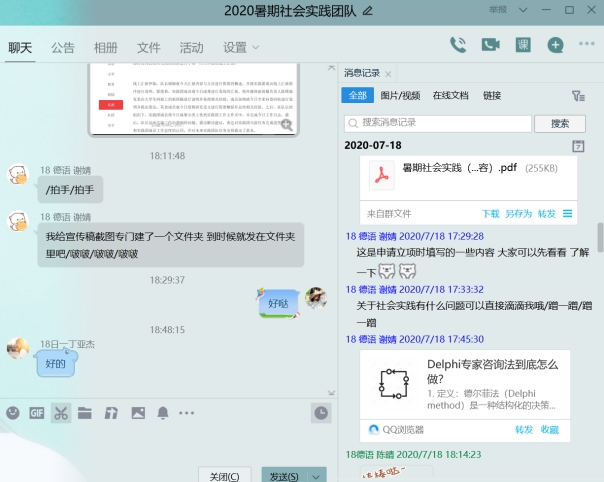Select the 图片/视频 filter tab
This screenshot has width=604, height=482.
click(x=400, y=96)
